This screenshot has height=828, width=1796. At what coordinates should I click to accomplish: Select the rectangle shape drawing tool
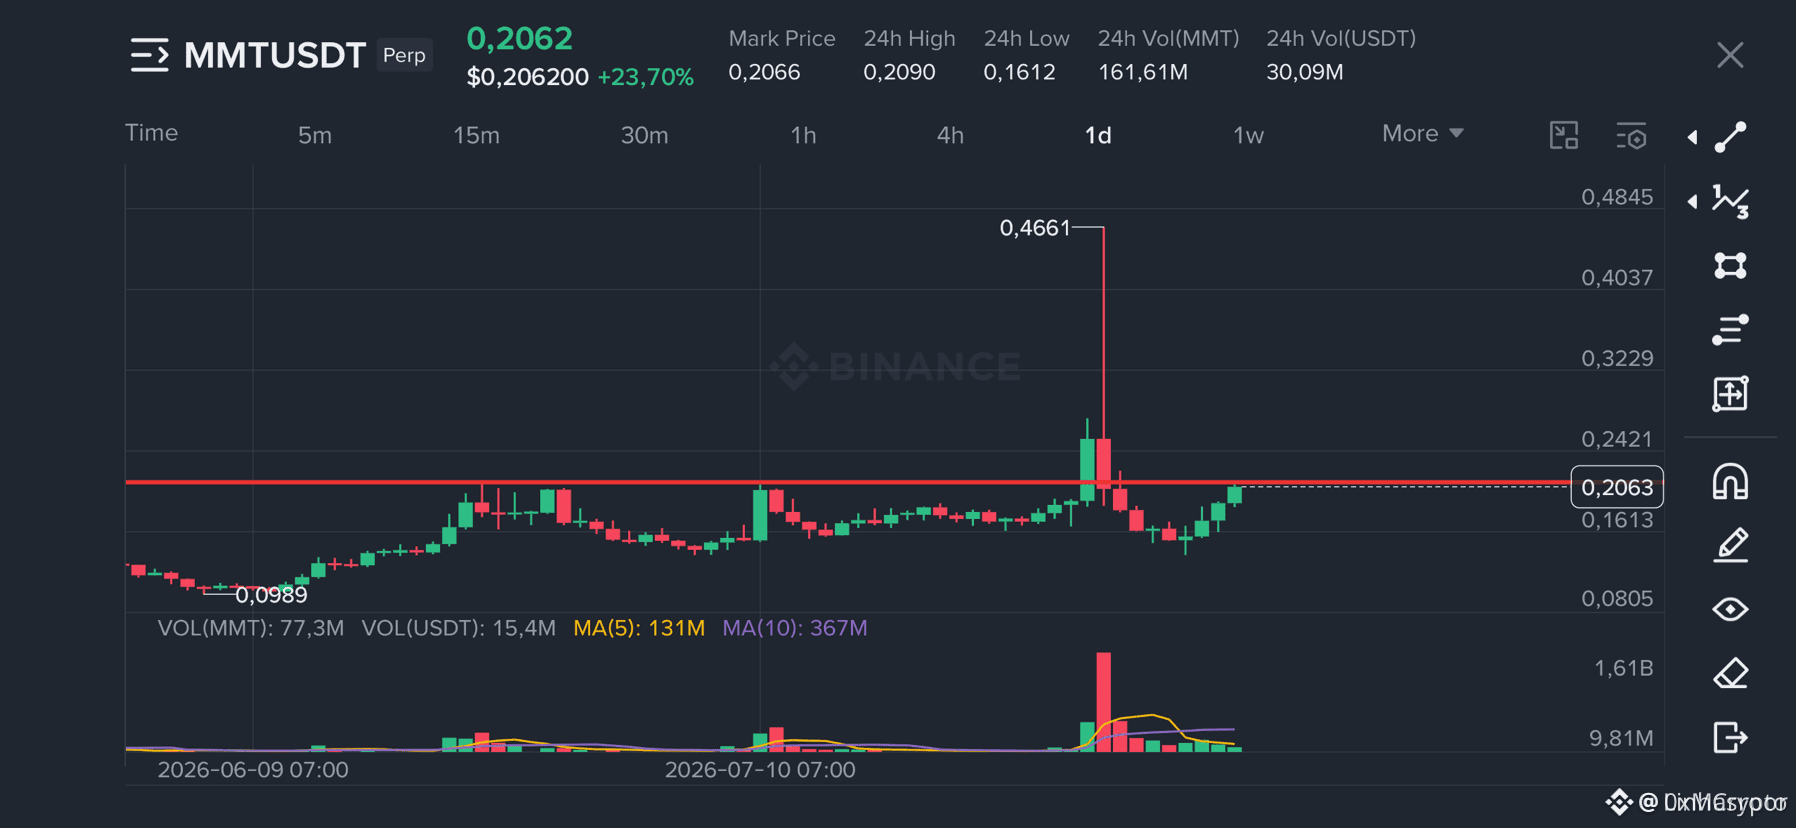(1731, 265)
